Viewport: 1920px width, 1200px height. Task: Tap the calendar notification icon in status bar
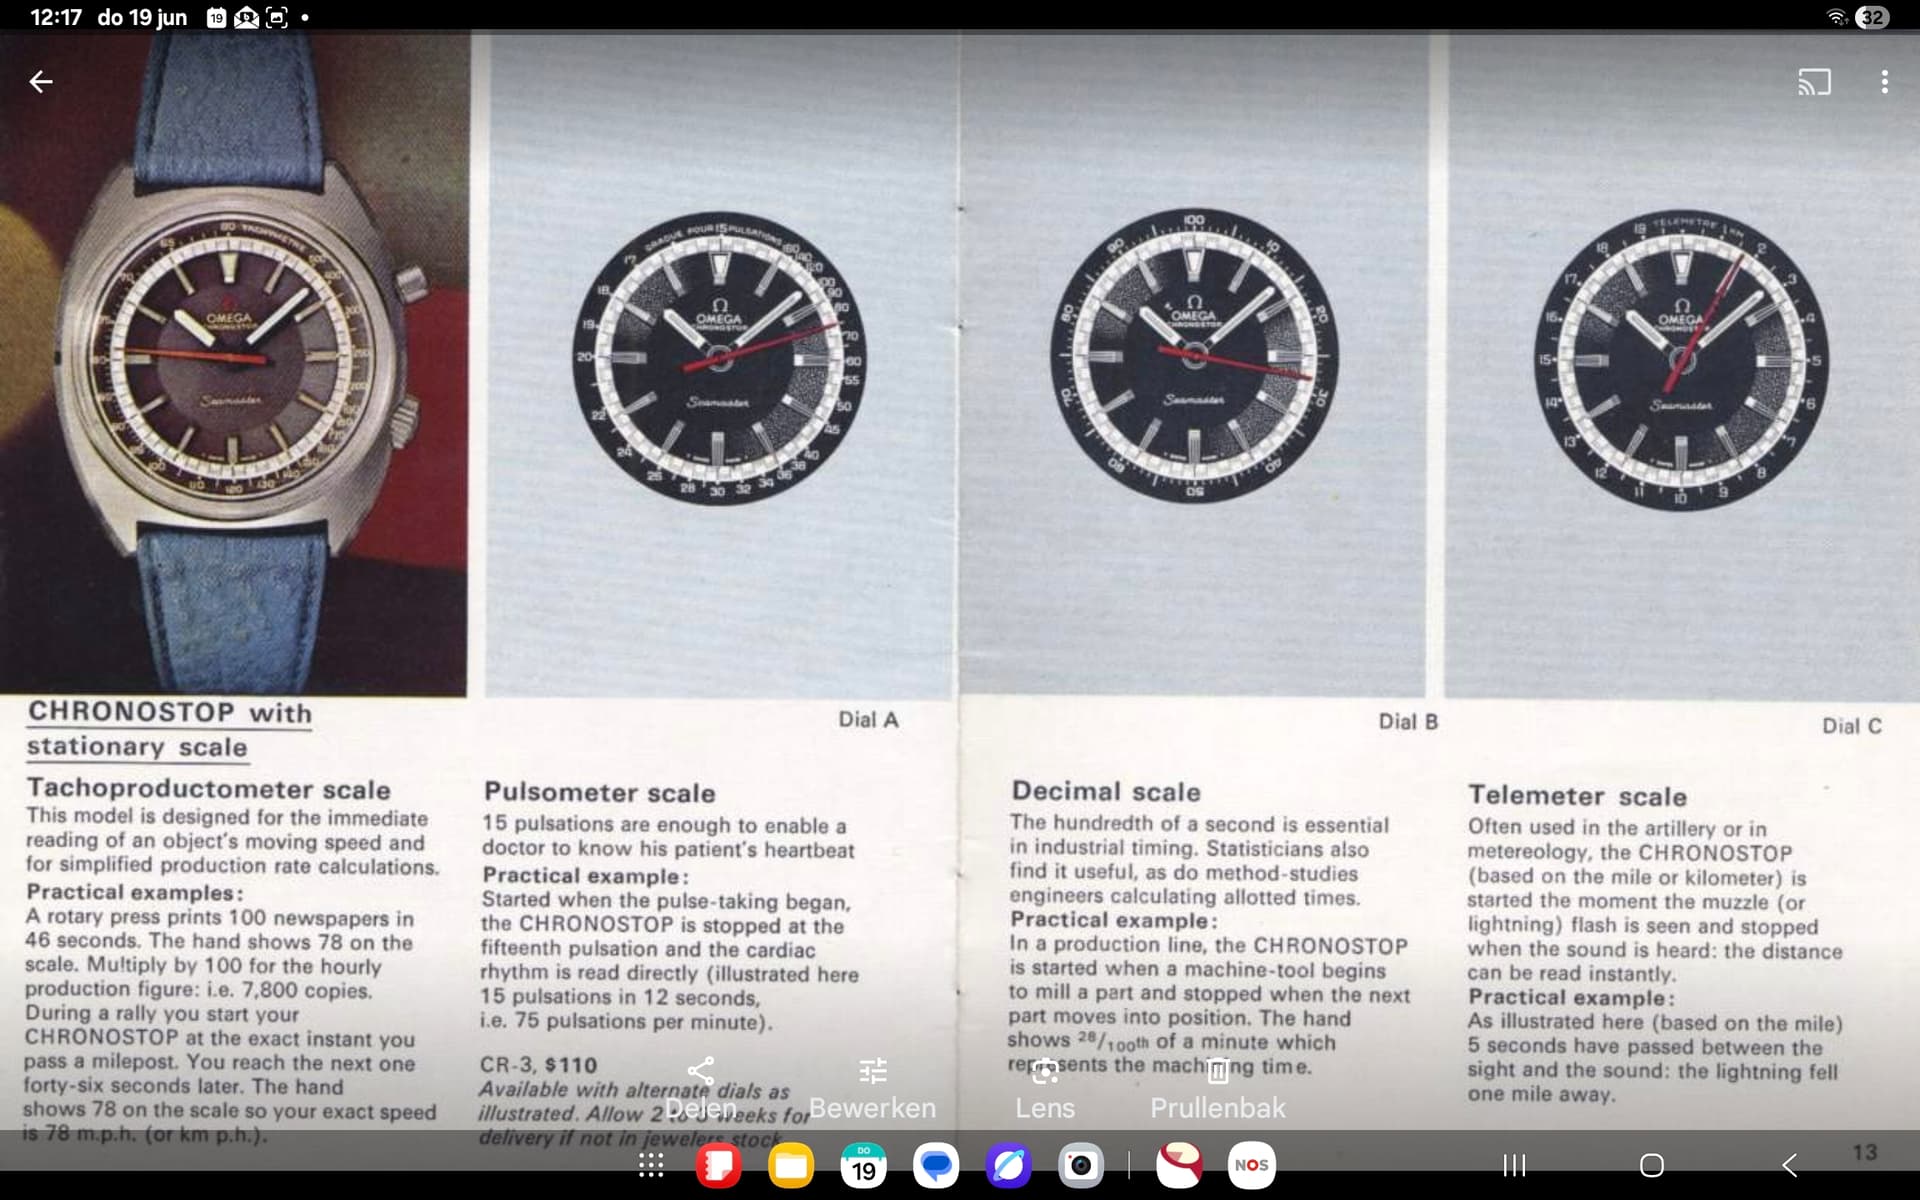216,17
